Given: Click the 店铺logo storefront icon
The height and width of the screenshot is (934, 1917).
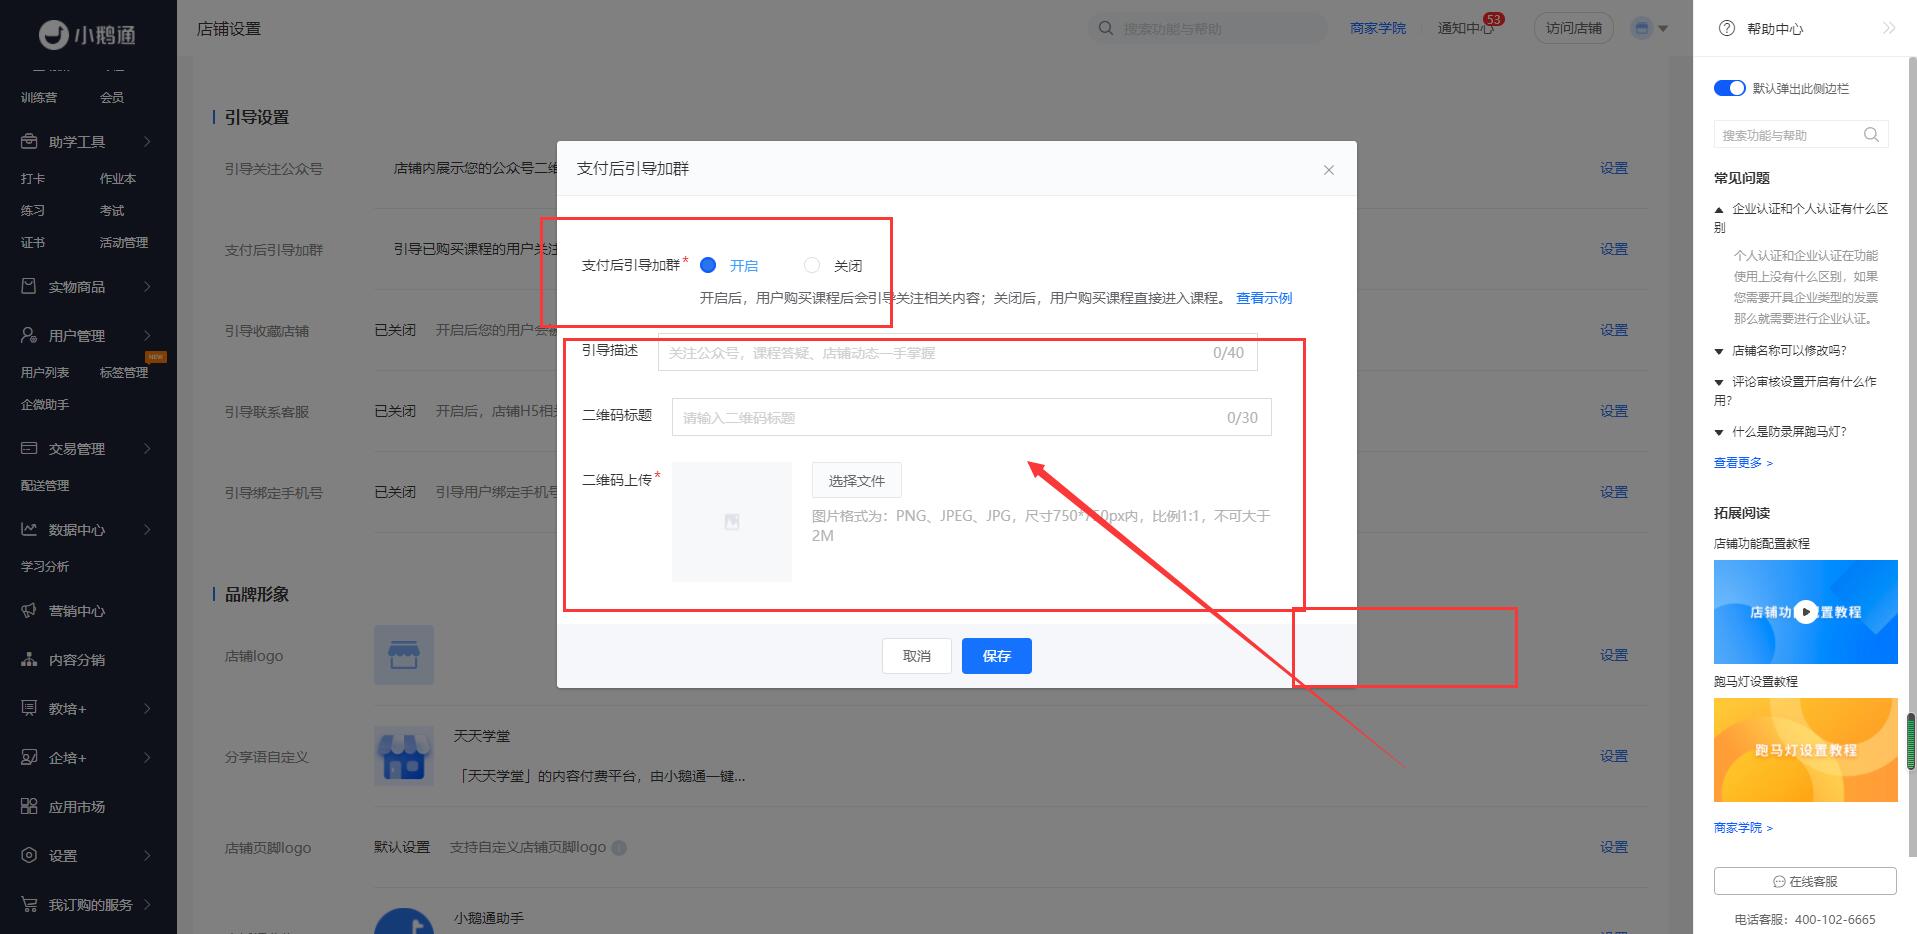Looking at the screenshot, I should 404,655.
